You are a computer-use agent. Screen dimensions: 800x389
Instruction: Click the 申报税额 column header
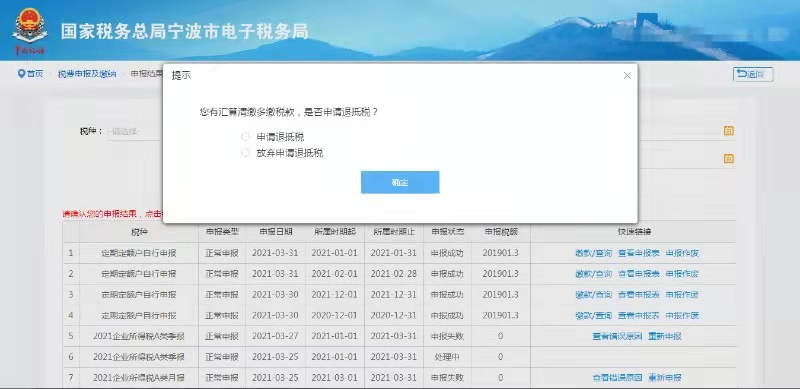pos(501,232)
